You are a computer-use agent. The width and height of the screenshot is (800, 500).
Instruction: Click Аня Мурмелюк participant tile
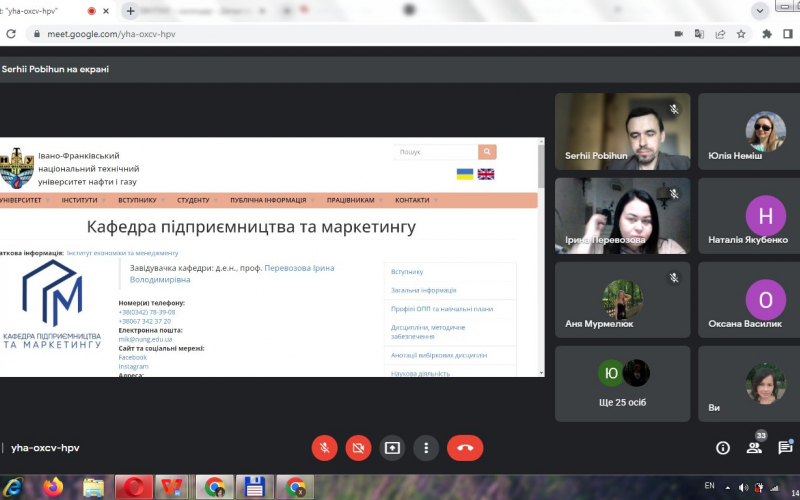[x=622, y=300]
